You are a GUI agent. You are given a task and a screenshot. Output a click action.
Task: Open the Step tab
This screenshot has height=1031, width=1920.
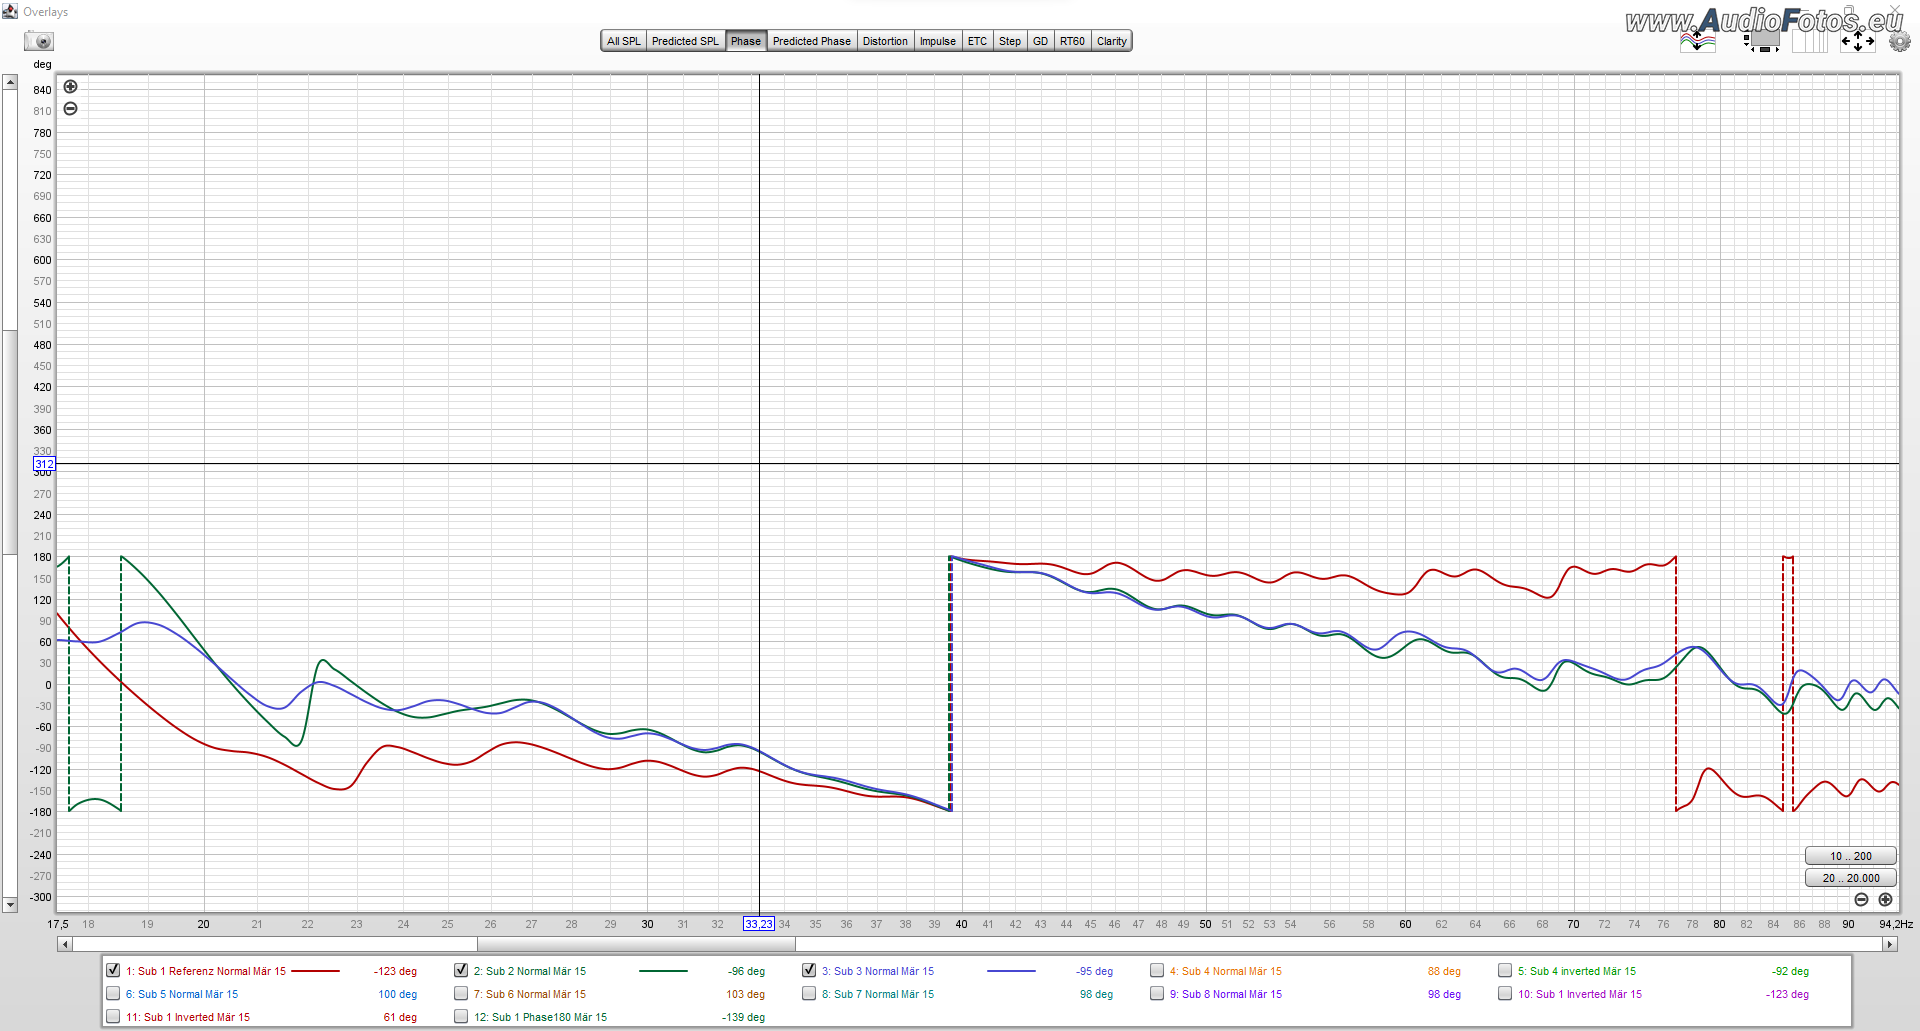1010,41
